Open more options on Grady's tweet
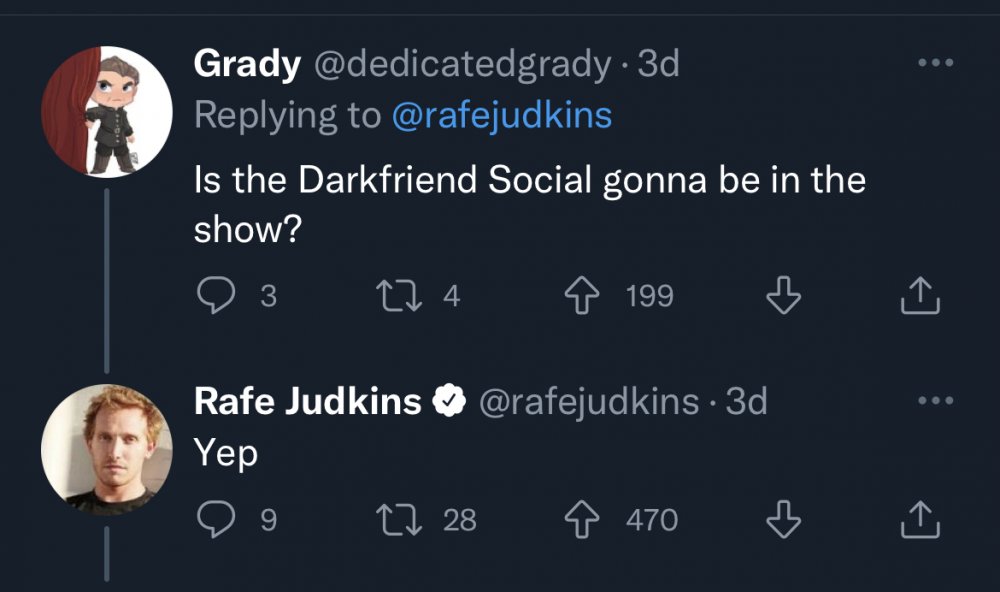Screen dimensions: 1000x592 [935, 63]
